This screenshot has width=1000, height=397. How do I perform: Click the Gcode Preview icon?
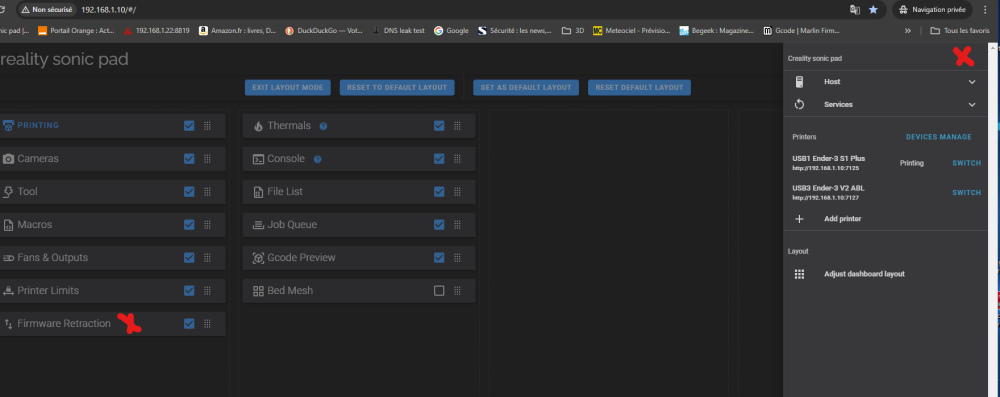[258, 258]
